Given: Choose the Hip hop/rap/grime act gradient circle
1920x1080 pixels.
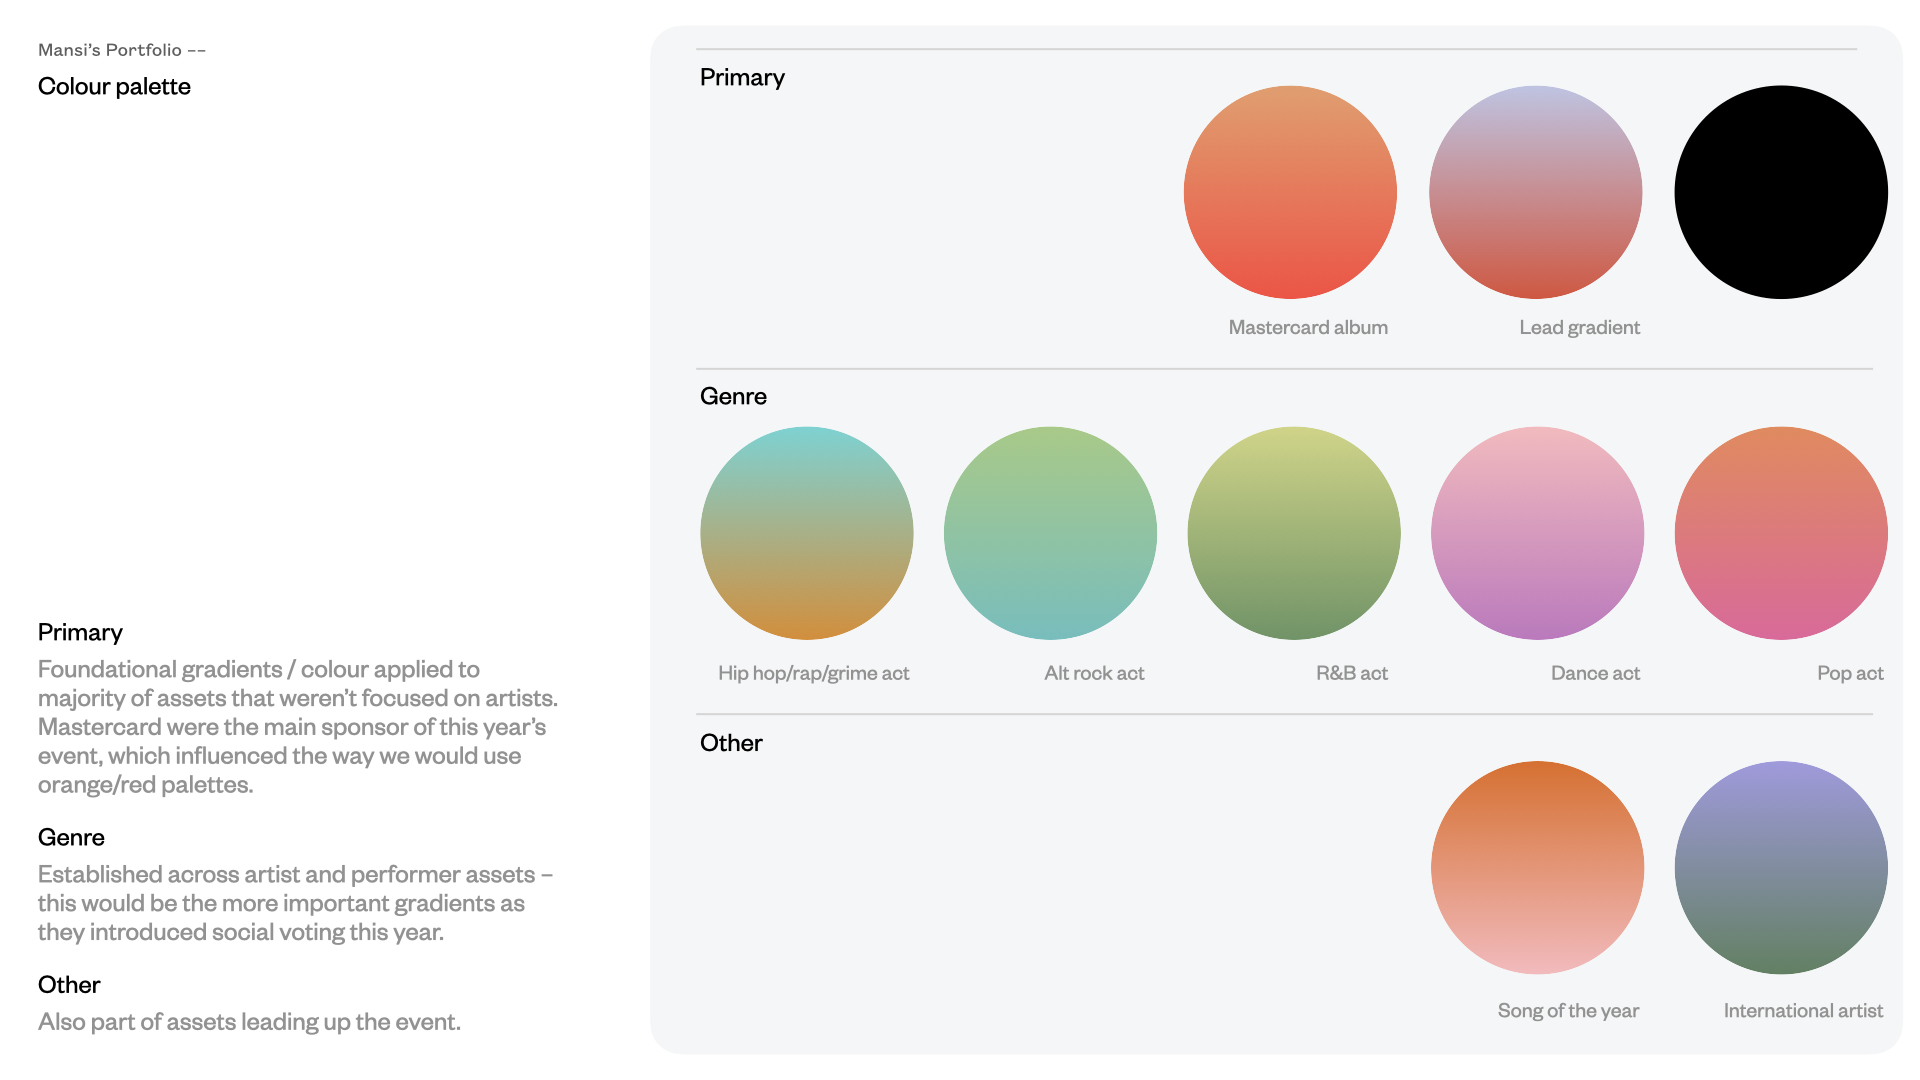Looking at the screenshot, I should 806,533.
